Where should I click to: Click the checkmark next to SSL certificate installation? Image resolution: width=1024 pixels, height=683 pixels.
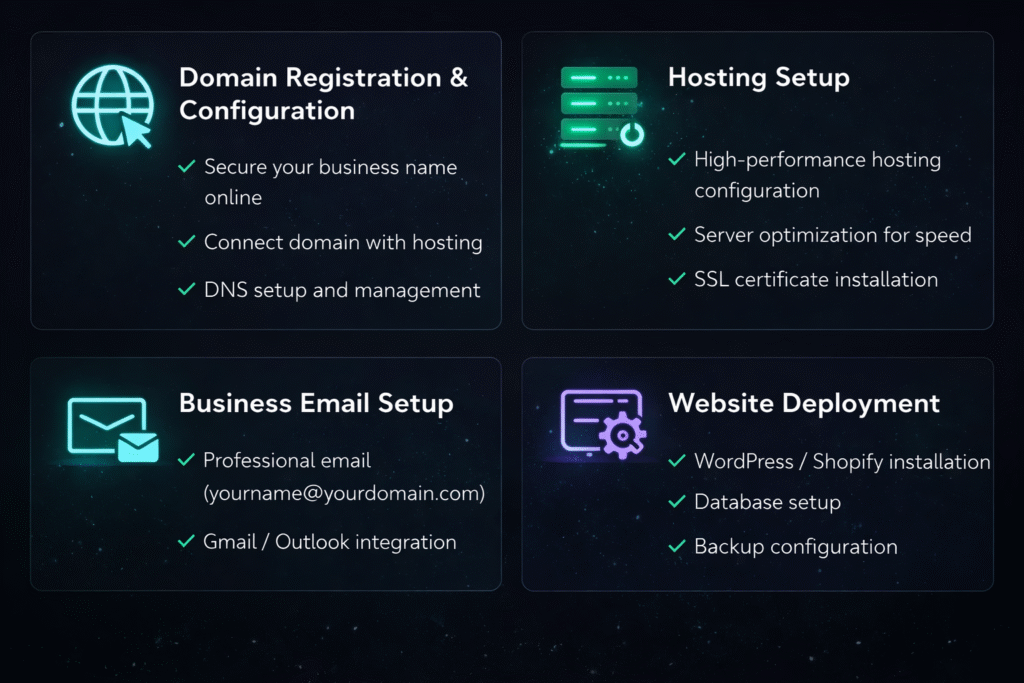[x=677, y=279]
